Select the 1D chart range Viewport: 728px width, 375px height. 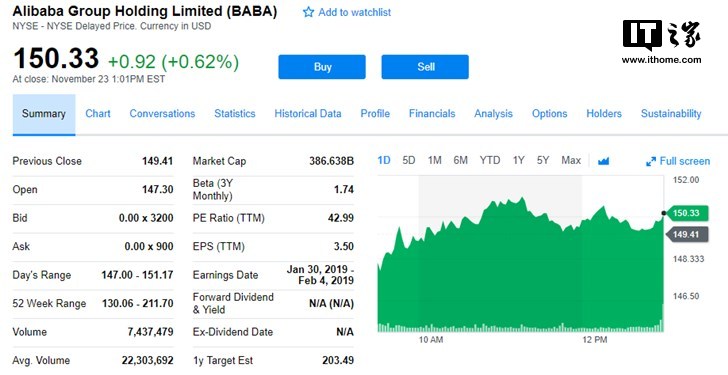(x=384, y=161)
